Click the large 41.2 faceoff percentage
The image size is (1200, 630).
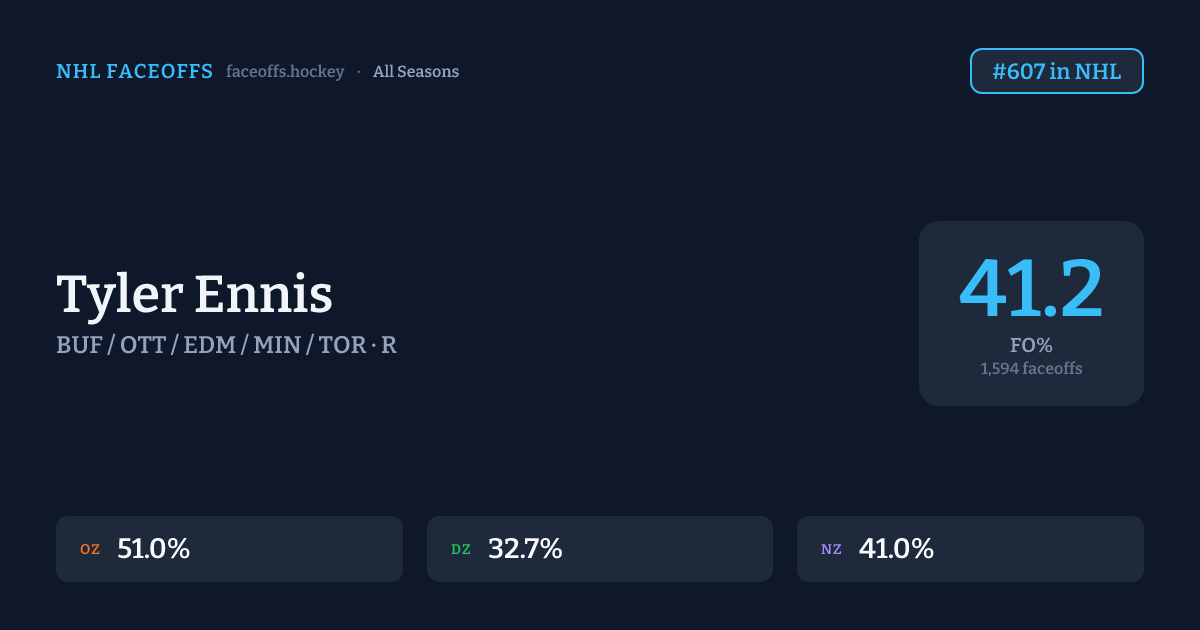tap(1030, 289)
